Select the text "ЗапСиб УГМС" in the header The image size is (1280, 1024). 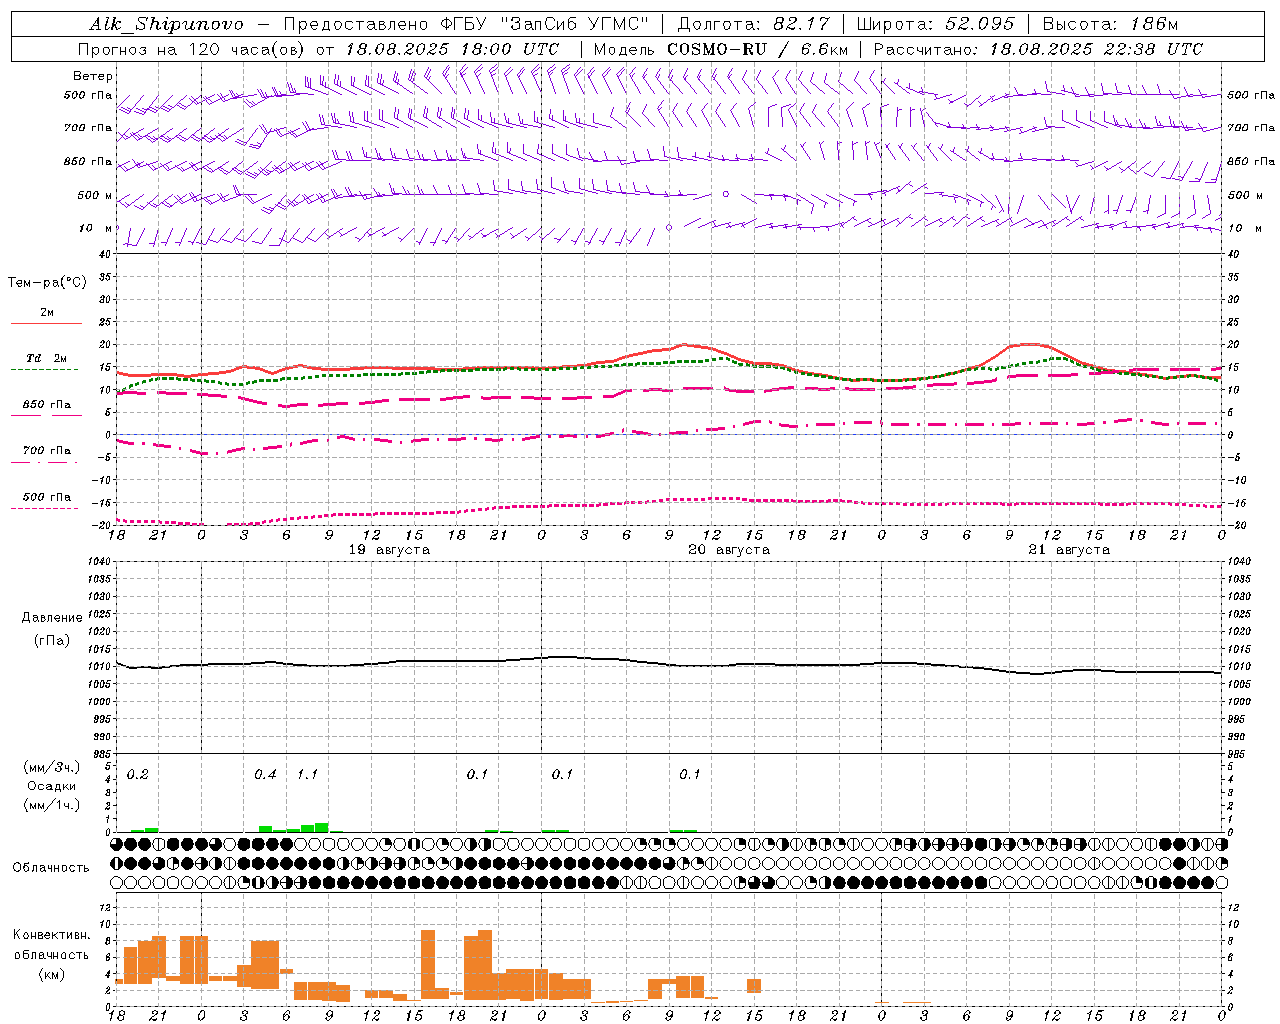click(x=577, y=25)
